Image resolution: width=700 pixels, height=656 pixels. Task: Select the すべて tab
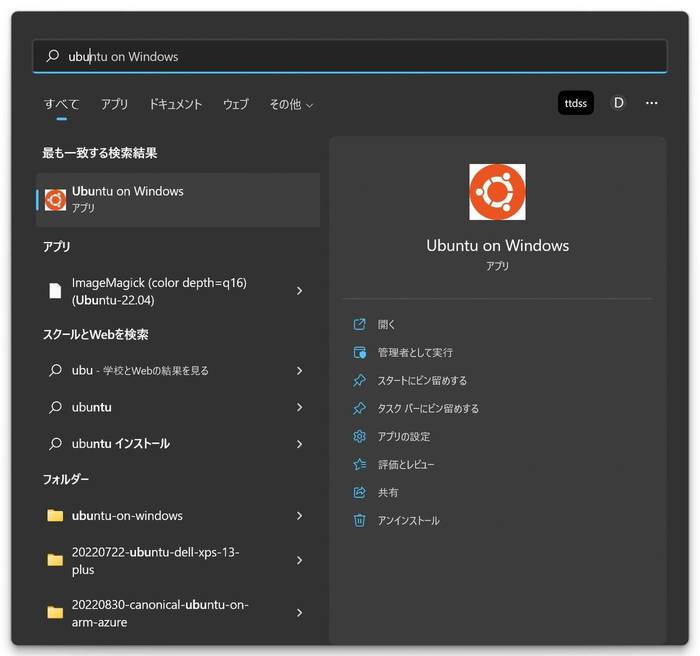coord(62,104)
